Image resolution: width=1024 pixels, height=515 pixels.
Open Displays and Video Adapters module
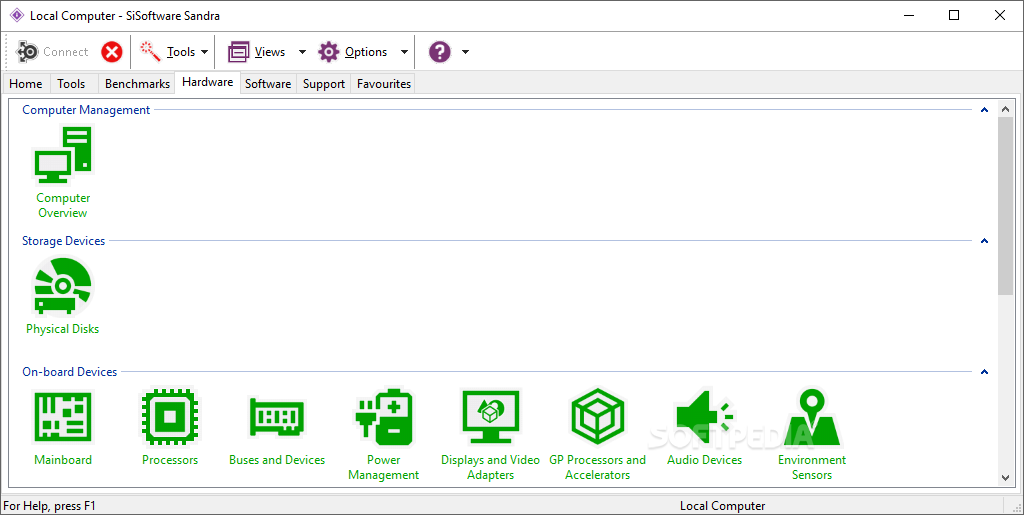(x=490, y=435)
